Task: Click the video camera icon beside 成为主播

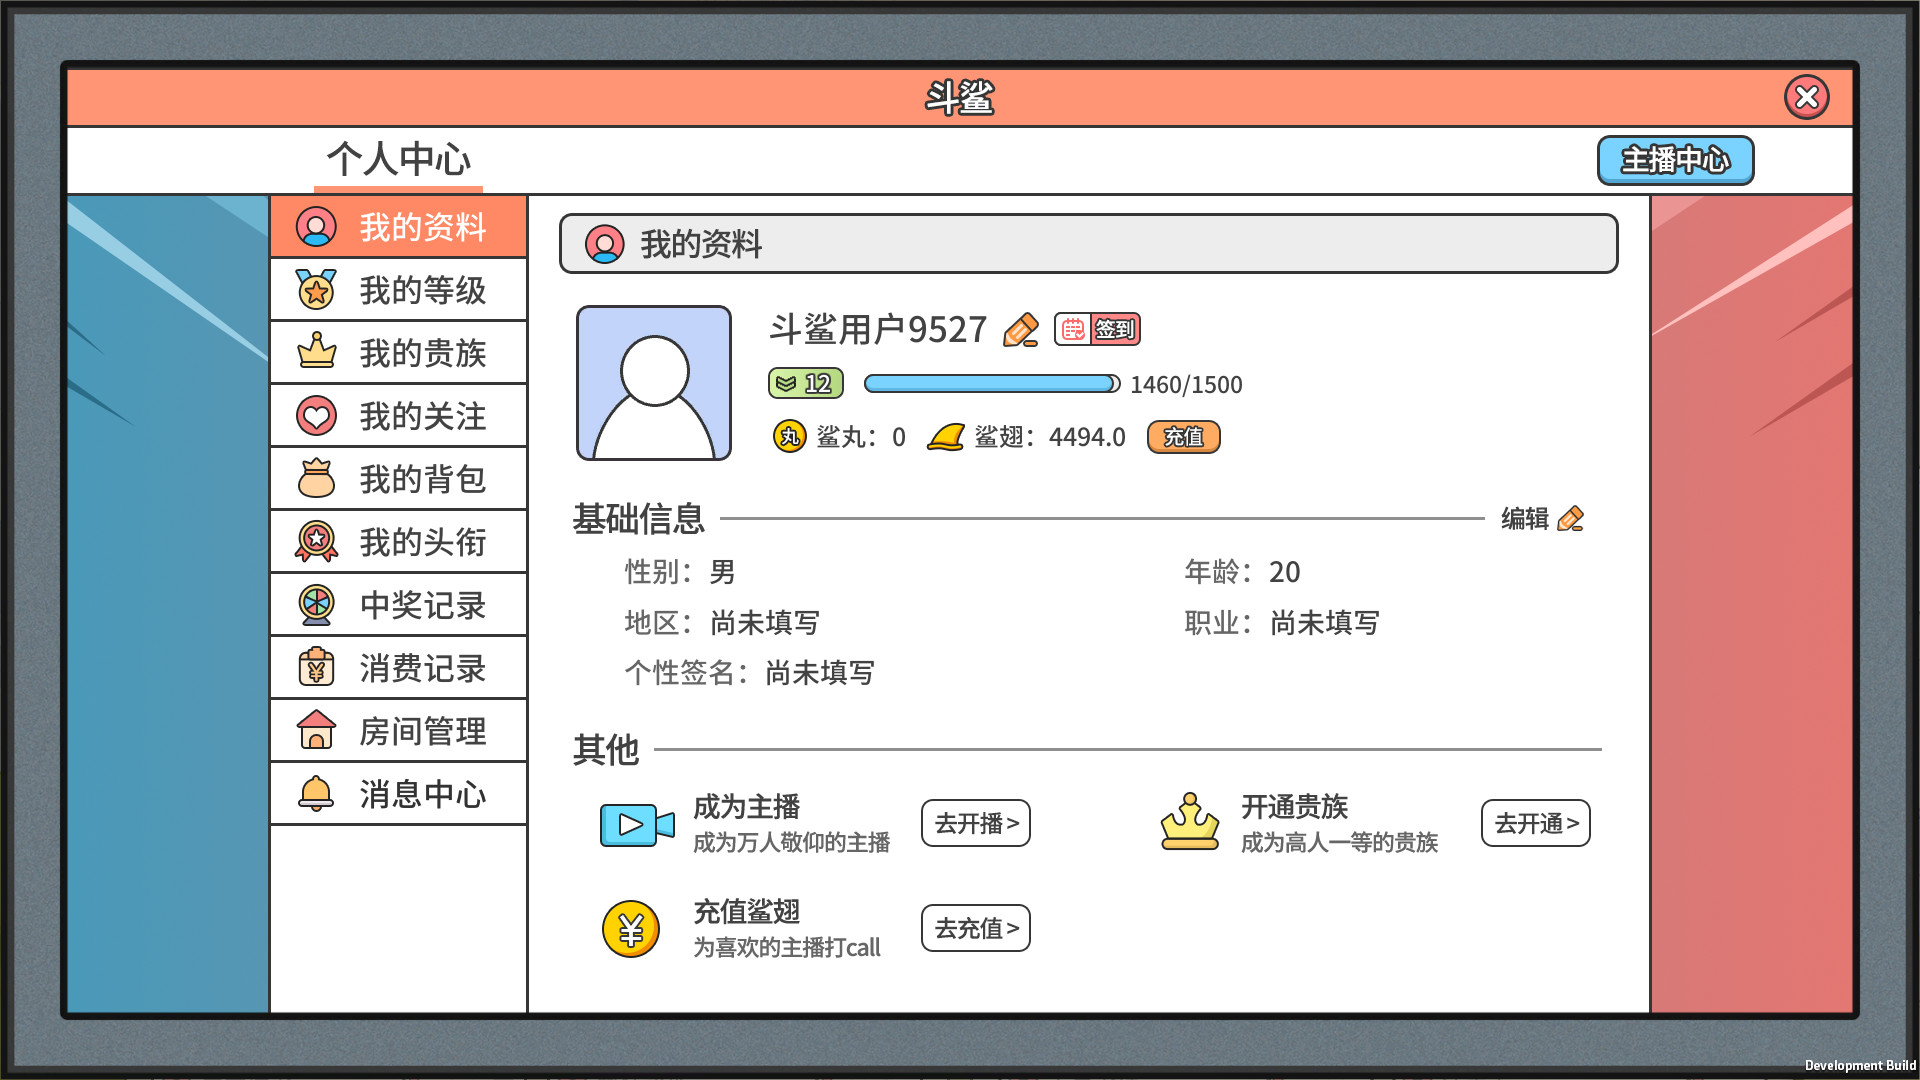Action: (635, 824)
